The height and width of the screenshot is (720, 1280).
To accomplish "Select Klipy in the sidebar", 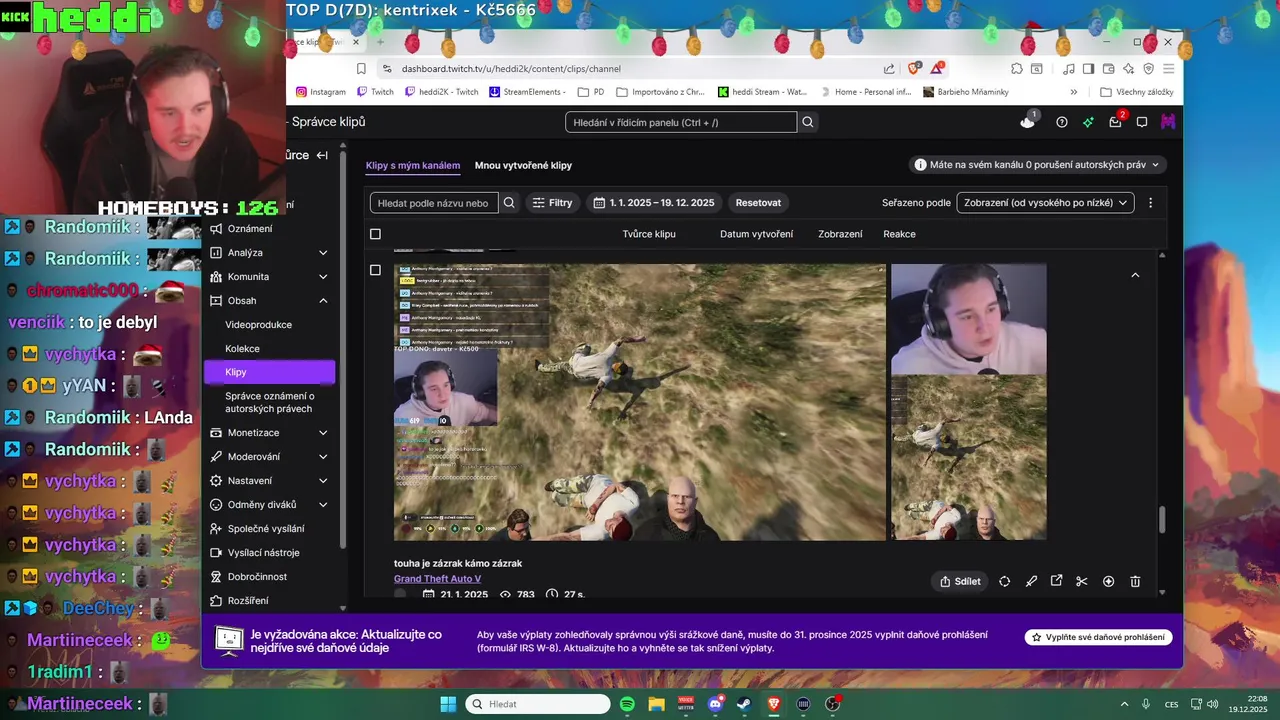I will (269, 372).
